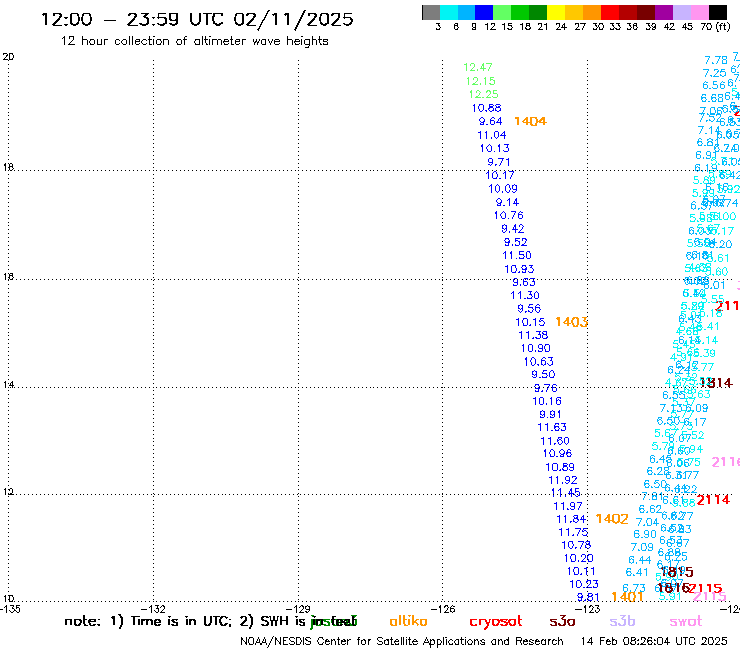Select the lavender swatch in the legend
Screen dimensions: 740x650
coord(681,12)
